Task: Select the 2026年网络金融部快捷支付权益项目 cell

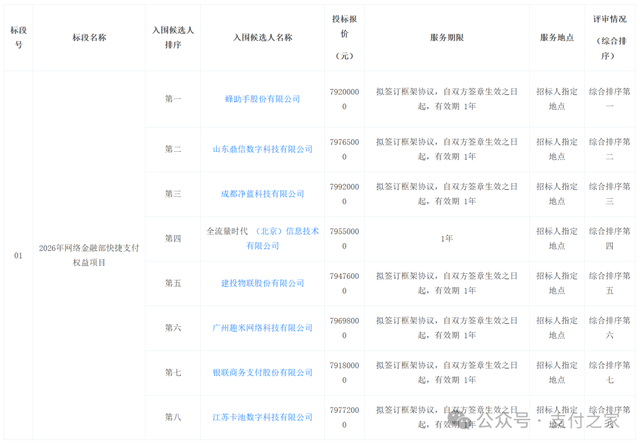Action: (89, 255)
